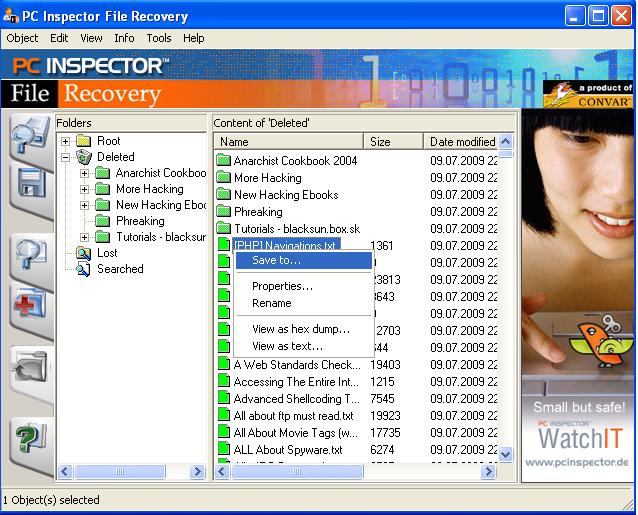Click file list horizontal scroll left arrow

(222, 471)
